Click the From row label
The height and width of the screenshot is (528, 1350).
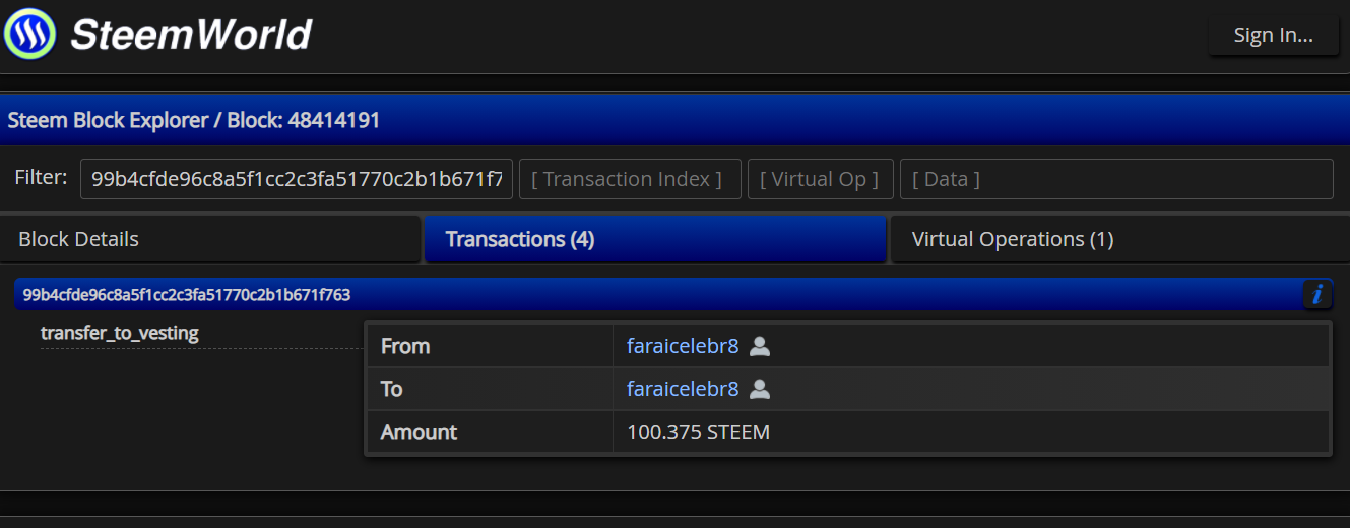405,346
